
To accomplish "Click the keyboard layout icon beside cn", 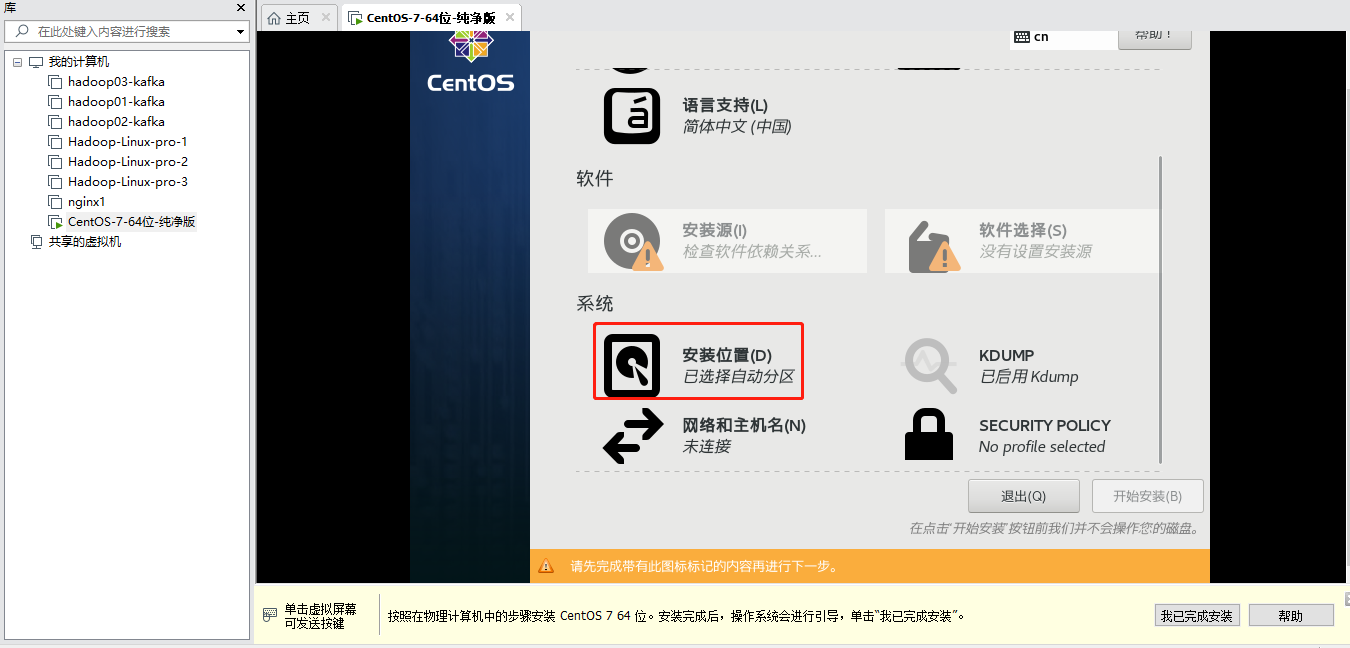I will point(1021,37).
